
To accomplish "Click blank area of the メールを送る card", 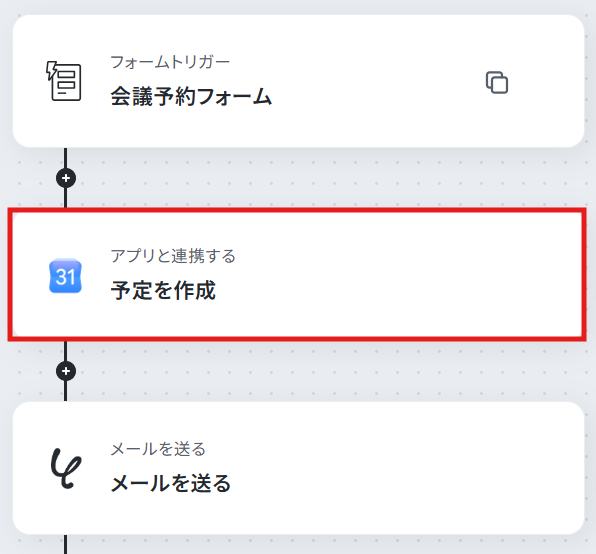I will (399, 468).
